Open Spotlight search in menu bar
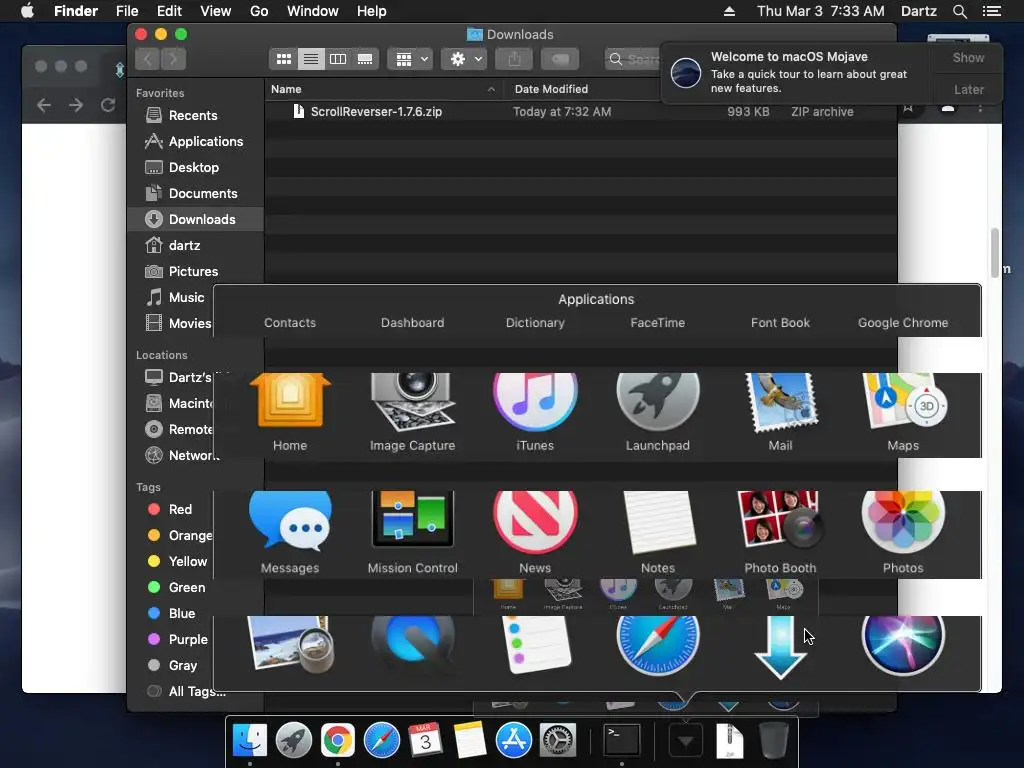The width and height of the screenshot is (1024, 768). pyautogui.click(x=959, y=11)
